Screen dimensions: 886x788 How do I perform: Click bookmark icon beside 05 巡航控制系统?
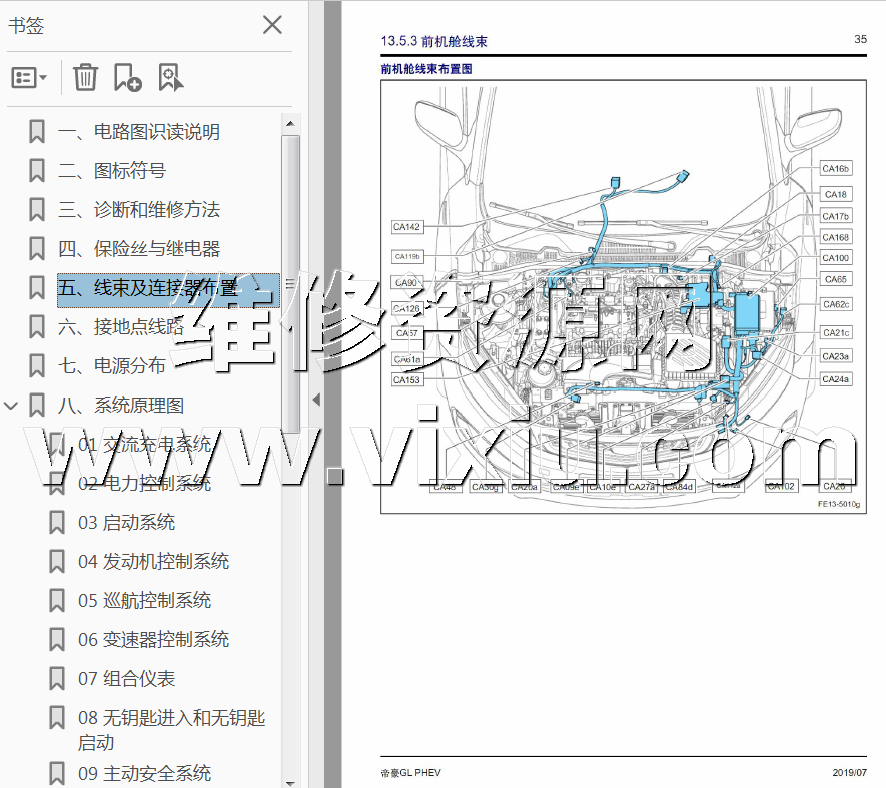(x=57, y=600)
